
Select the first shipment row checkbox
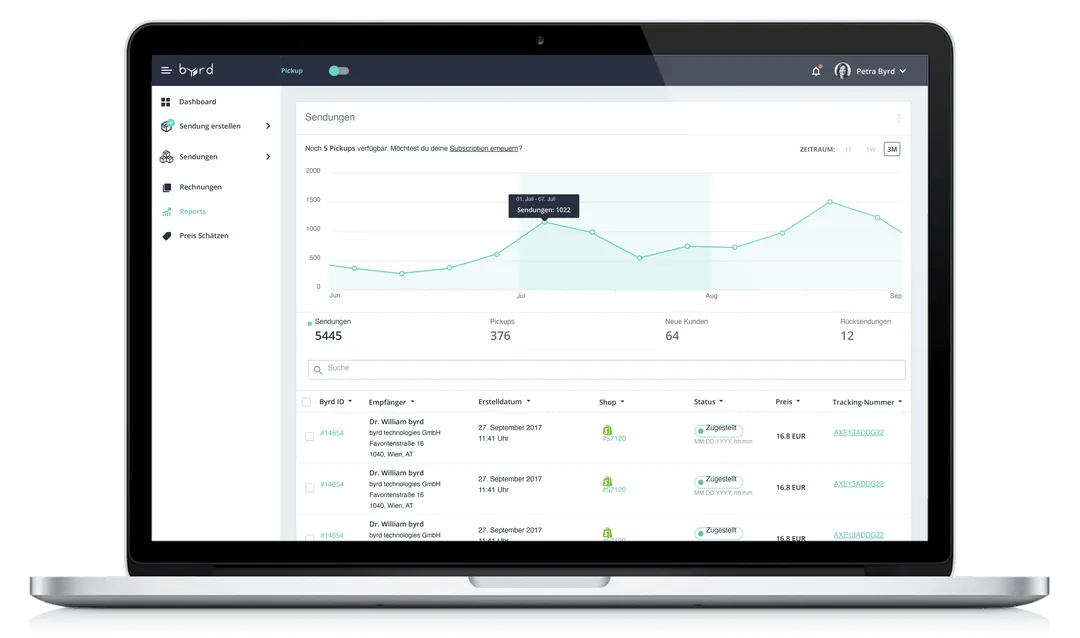point(309,436)
